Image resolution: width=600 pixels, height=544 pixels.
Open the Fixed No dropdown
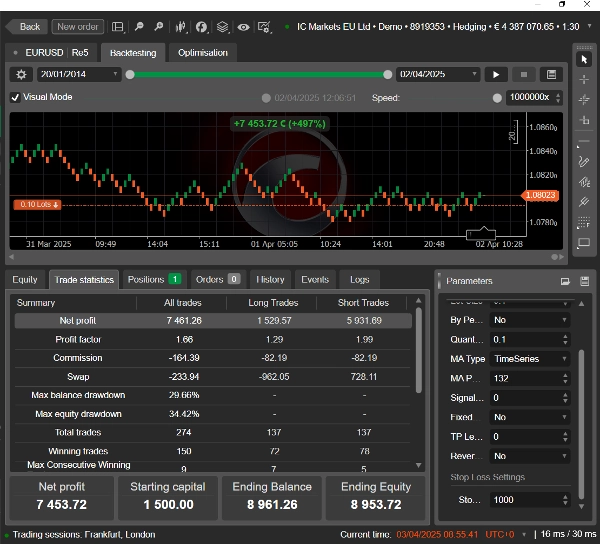530,417
